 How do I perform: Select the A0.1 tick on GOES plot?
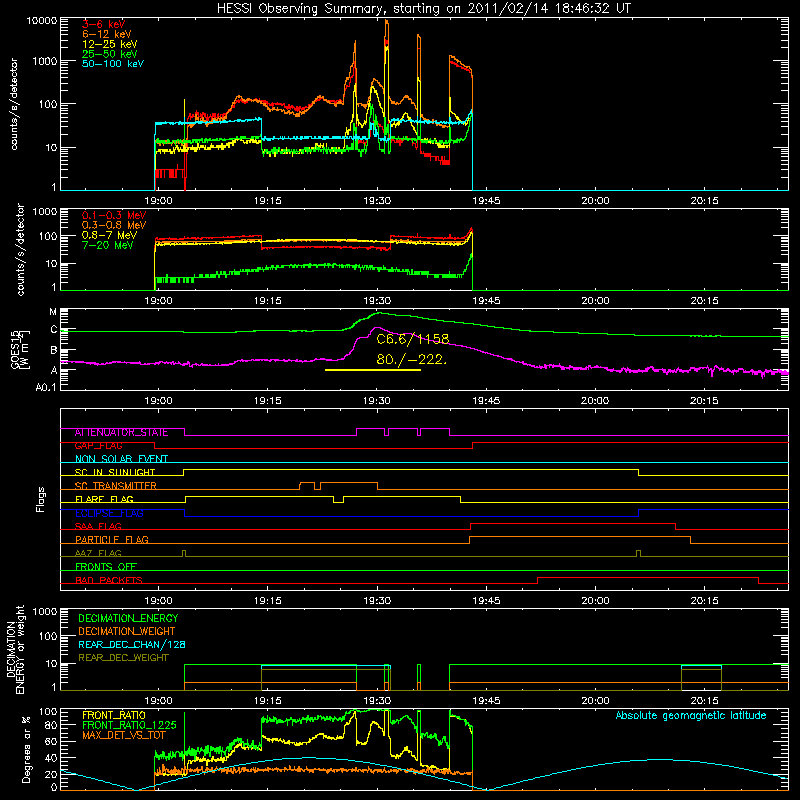pos(46,387)
